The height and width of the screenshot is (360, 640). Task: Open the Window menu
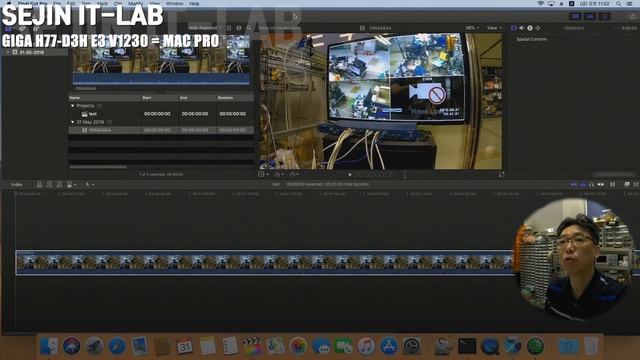click(x=175, y=3)
